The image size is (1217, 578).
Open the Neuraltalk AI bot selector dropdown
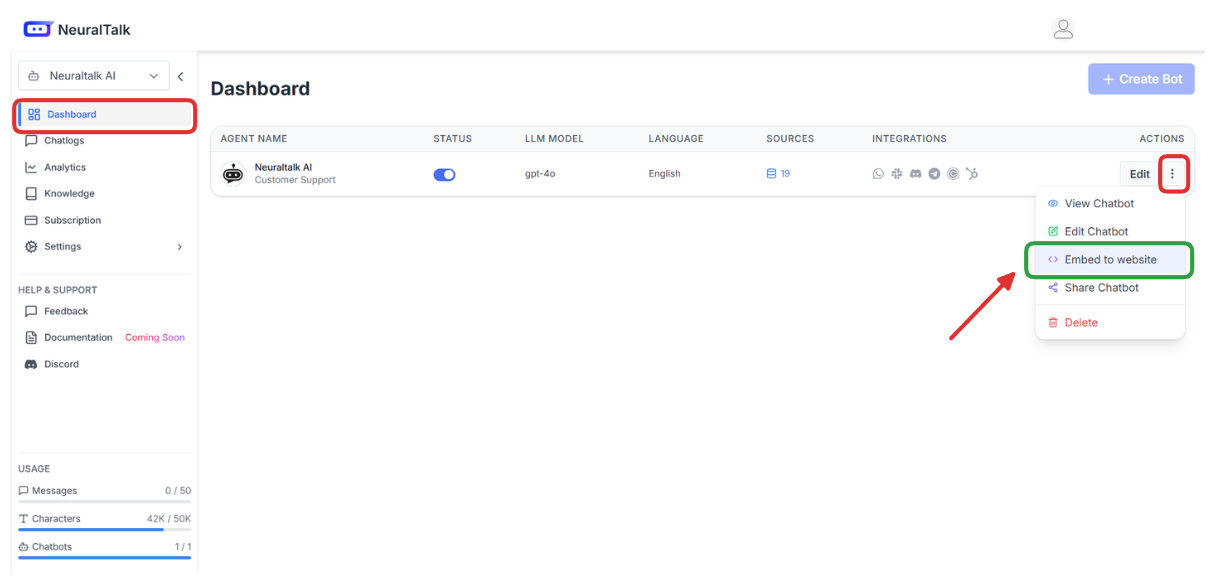coord(94,76)
